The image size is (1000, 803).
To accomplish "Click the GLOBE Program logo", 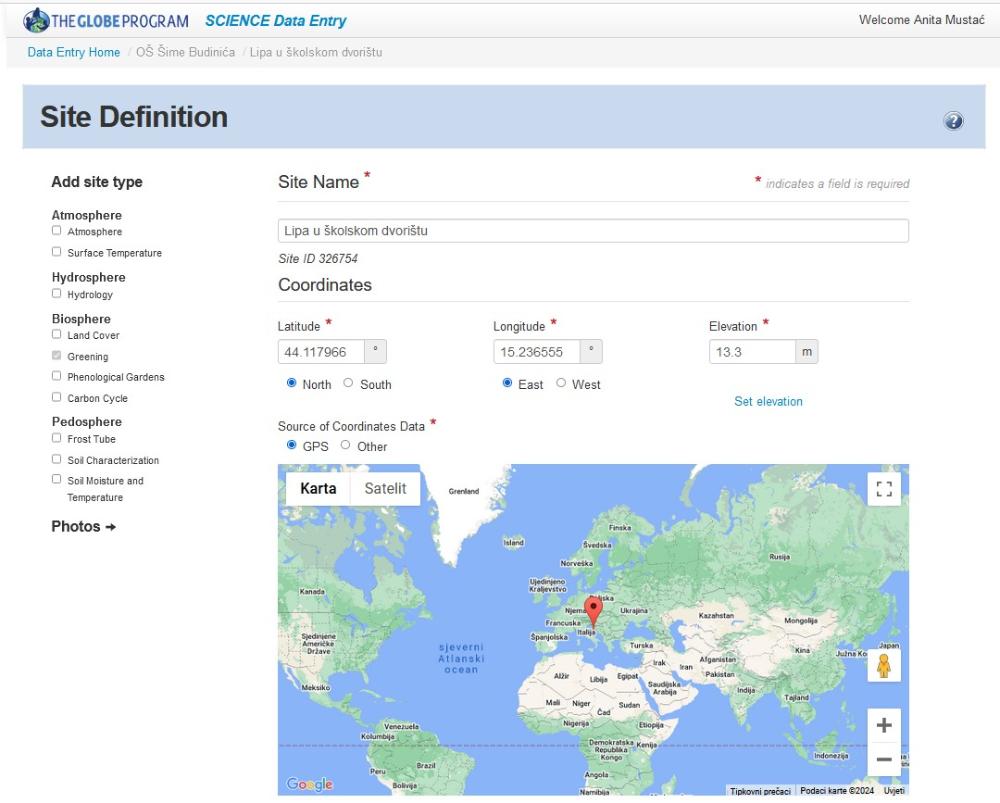I will [107, 20].
